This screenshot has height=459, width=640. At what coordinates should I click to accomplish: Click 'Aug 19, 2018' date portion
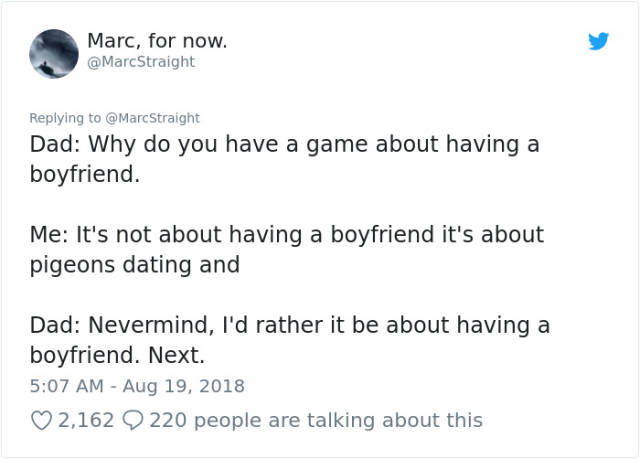coord(184,386)
